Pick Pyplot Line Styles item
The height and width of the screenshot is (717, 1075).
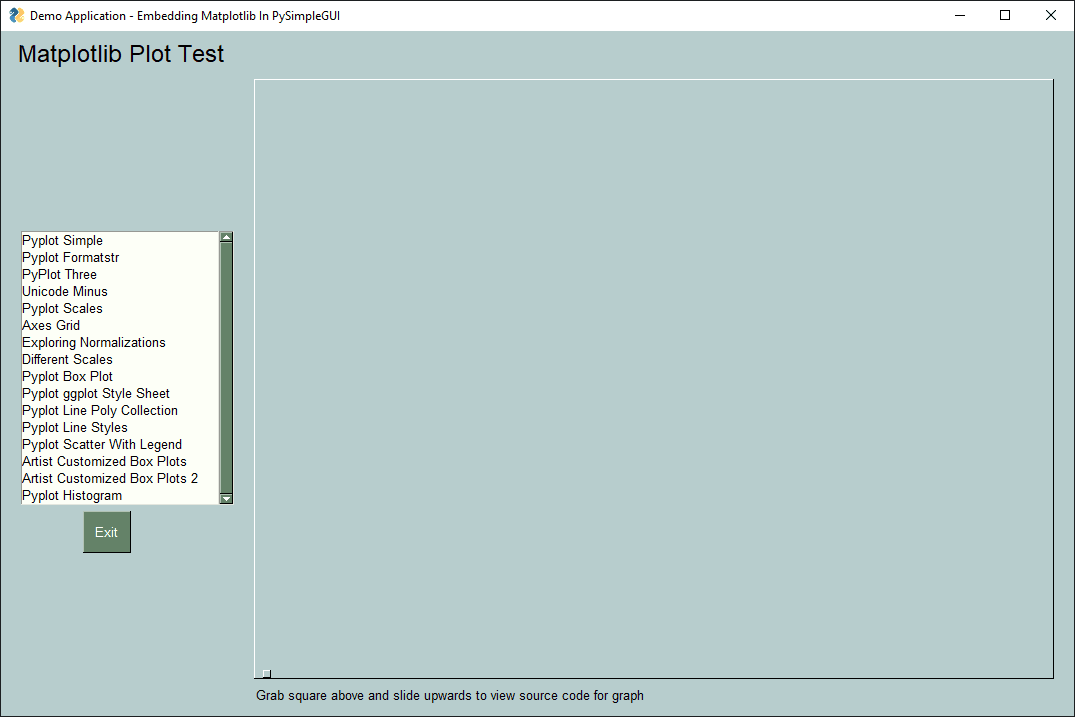point(75,428)
